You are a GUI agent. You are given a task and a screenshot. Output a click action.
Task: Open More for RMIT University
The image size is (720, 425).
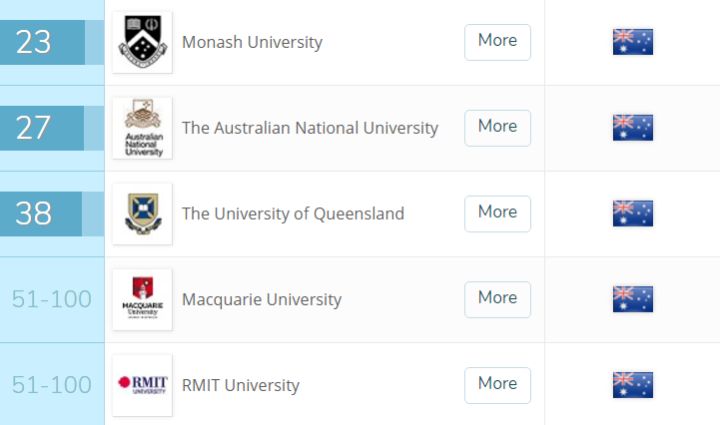click(x=497, y=385)
